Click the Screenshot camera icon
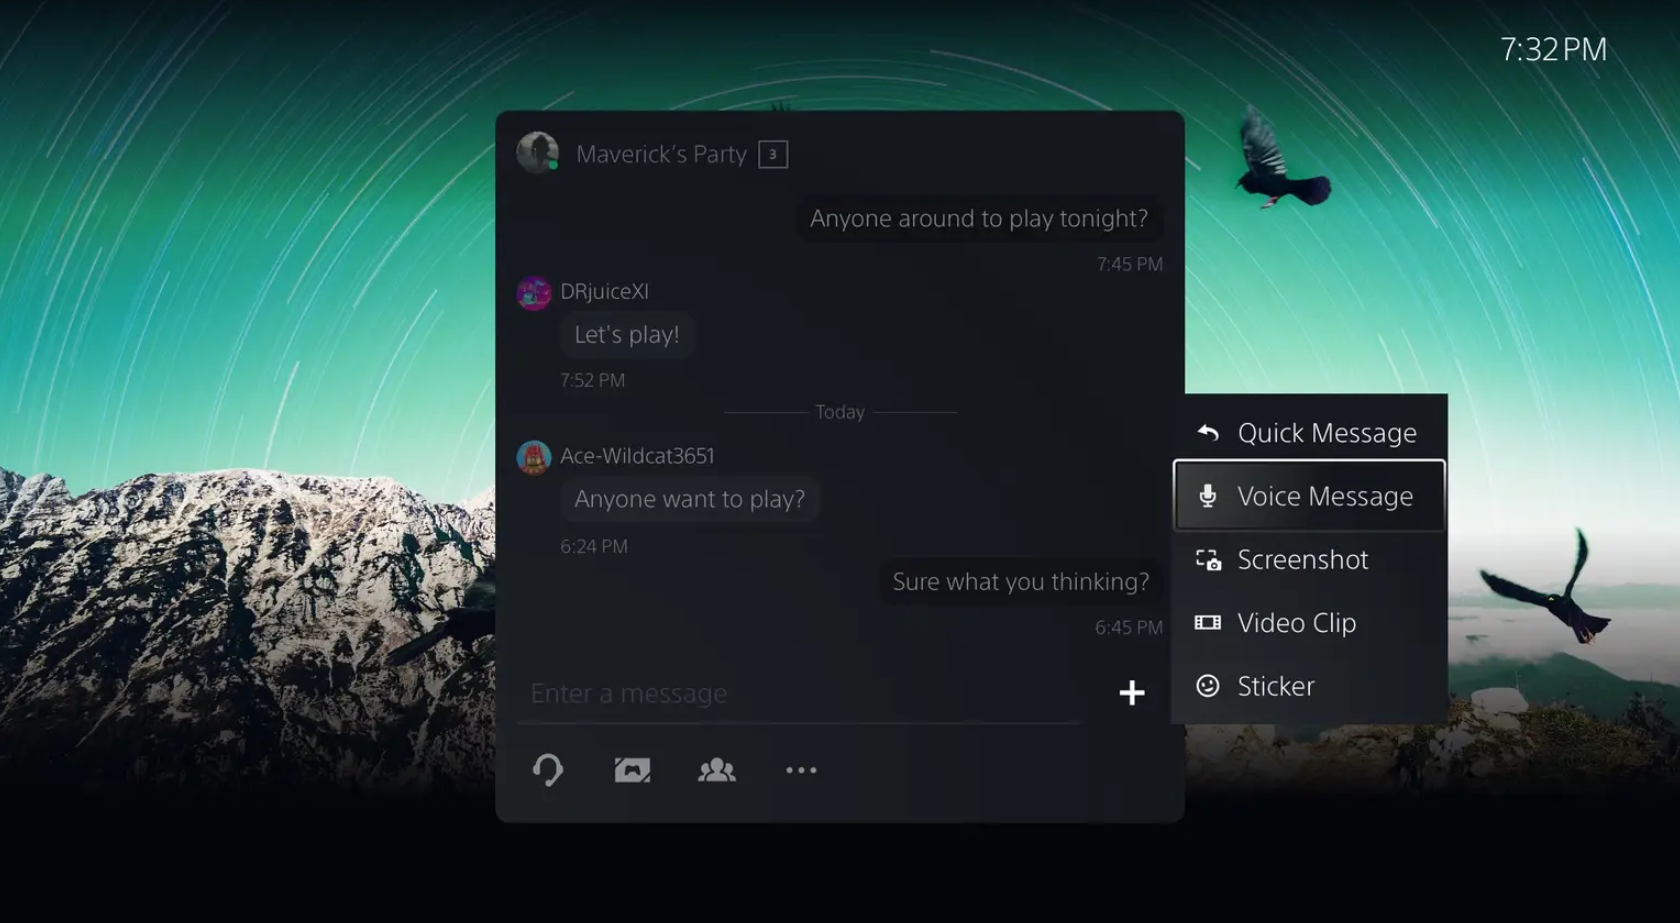The width and height of the screenshot is (1680, 923). pyautogui.click(x=1208, y=560)
